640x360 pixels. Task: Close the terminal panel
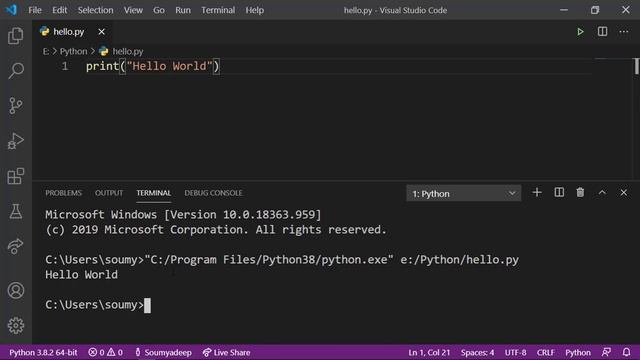coord(624,192)
